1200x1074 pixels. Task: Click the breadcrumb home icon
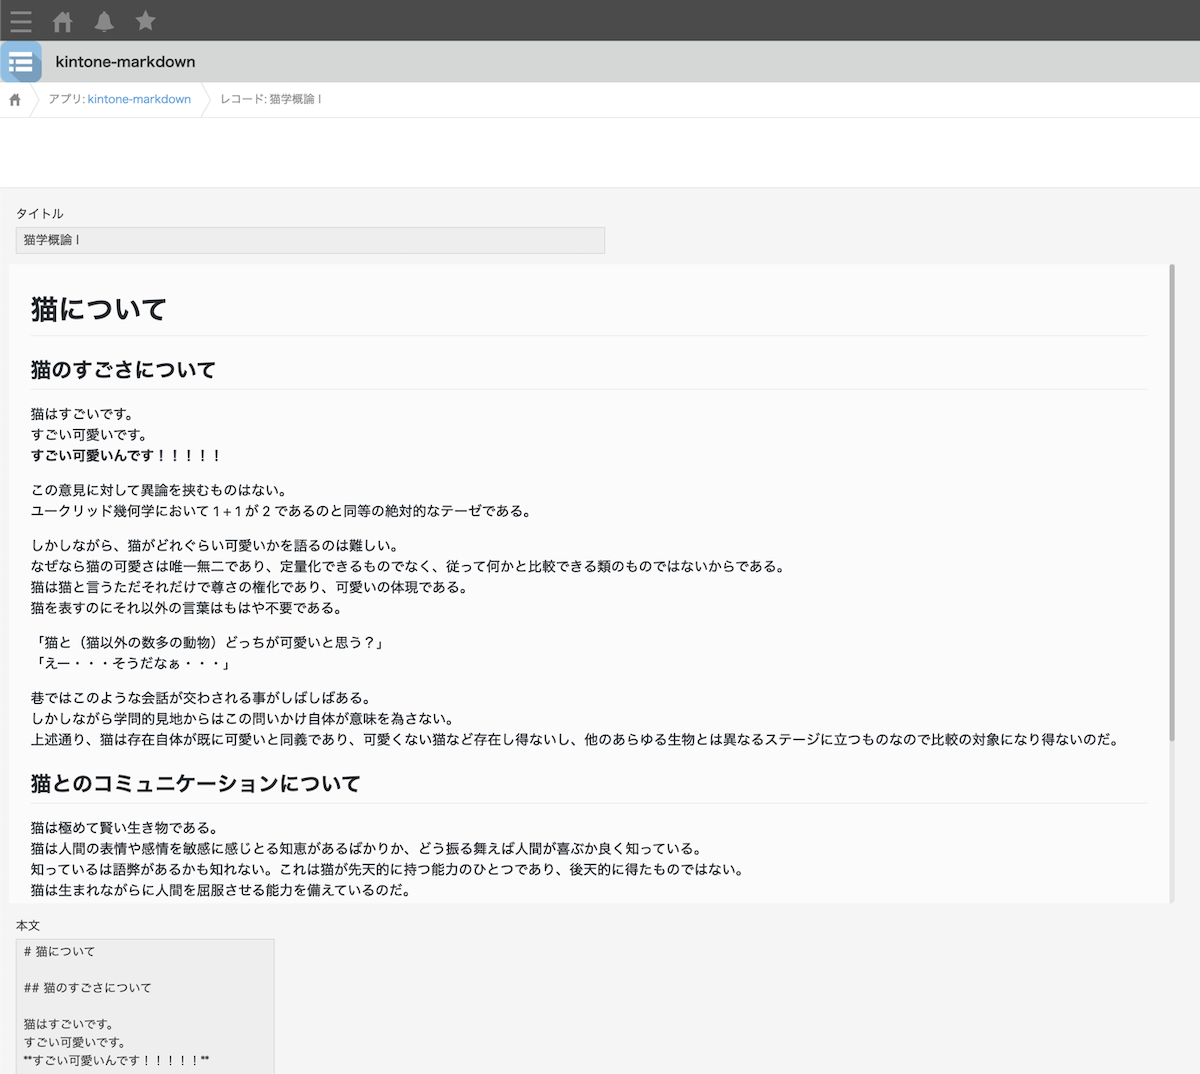(x=14, y=99)
